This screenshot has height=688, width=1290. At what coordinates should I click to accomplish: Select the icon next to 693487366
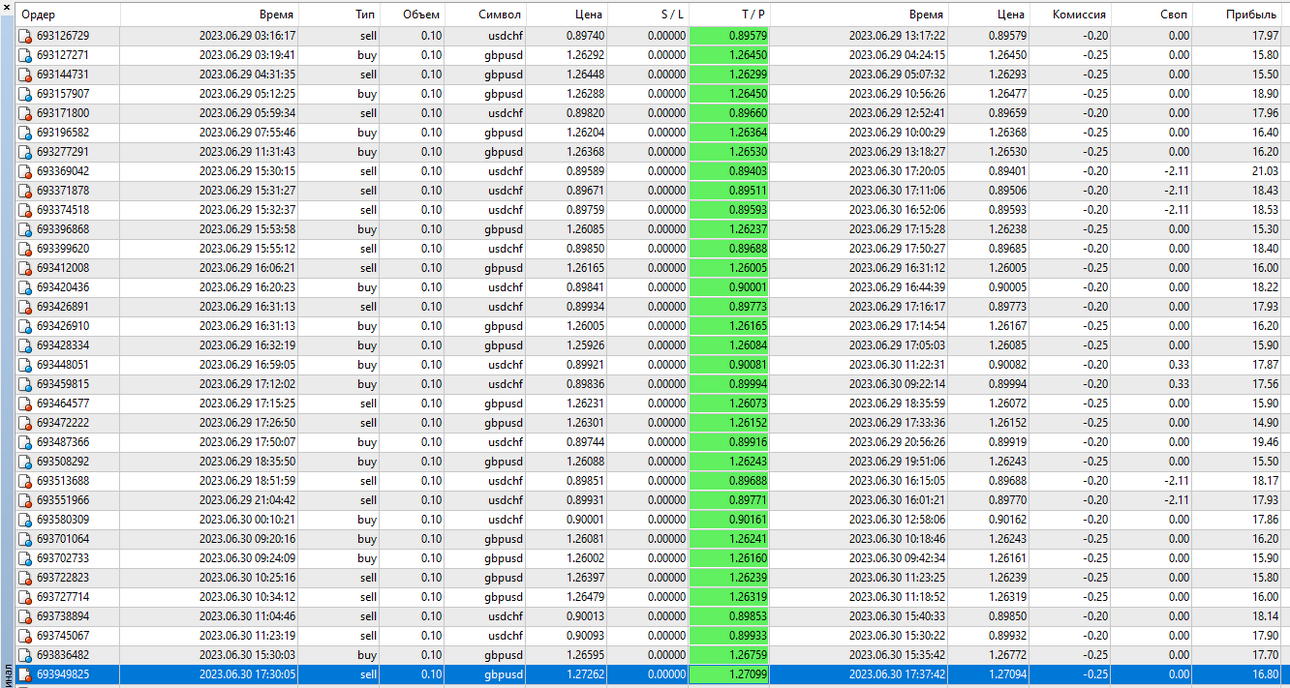click(x=26, y=442)
